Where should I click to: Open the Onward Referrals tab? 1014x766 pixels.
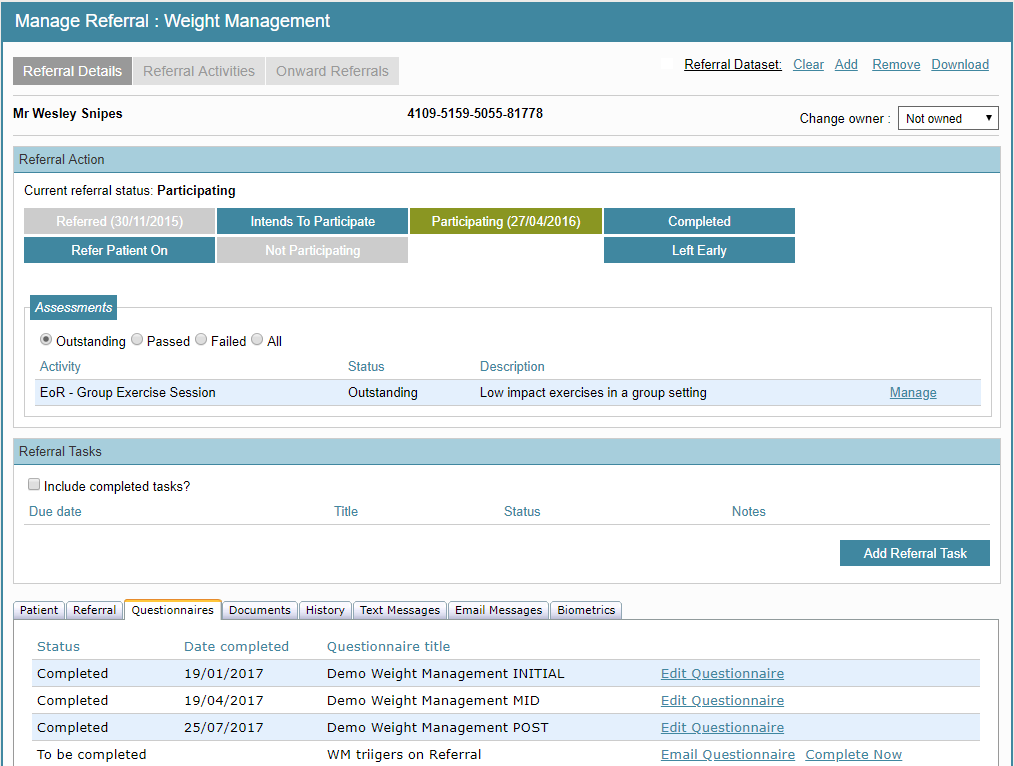[x=332, y=71]
